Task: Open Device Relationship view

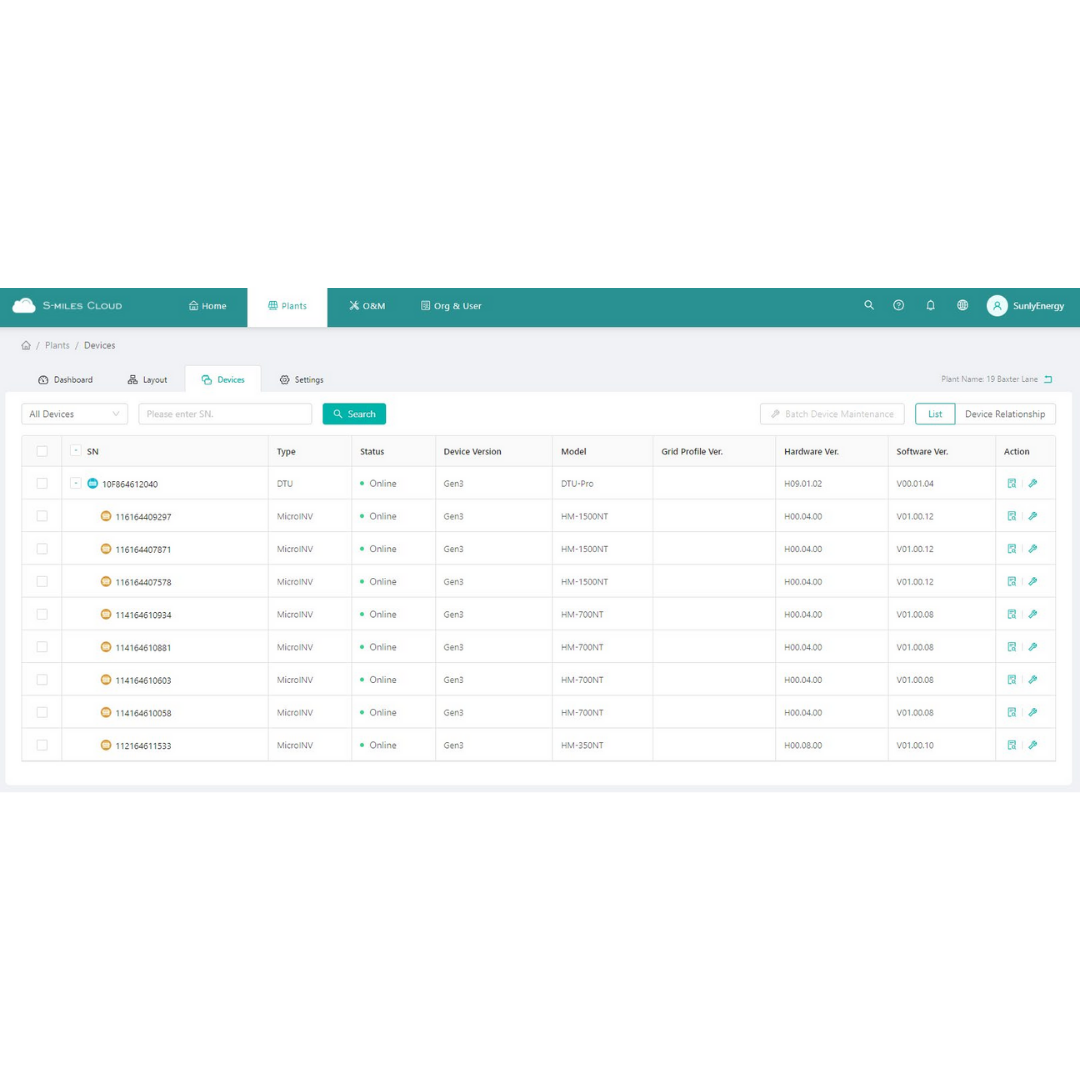Action: tap(1006, 413)
